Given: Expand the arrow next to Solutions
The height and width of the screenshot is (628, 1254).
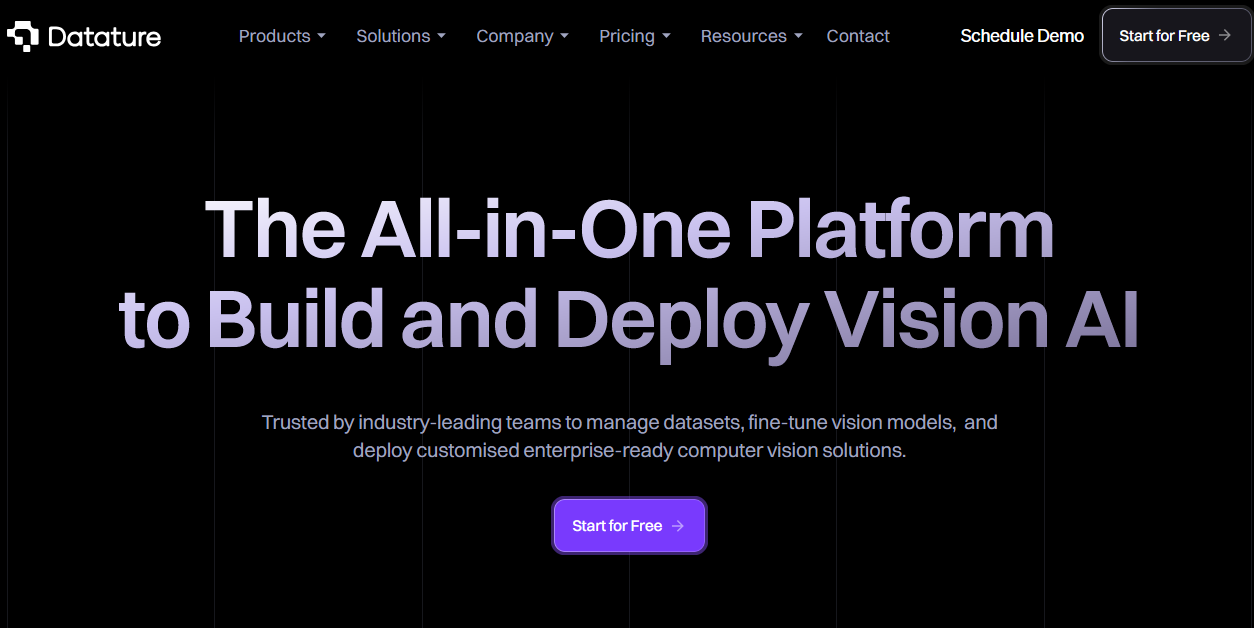Looking at the screenshot, I should click(x=441, y=36).
